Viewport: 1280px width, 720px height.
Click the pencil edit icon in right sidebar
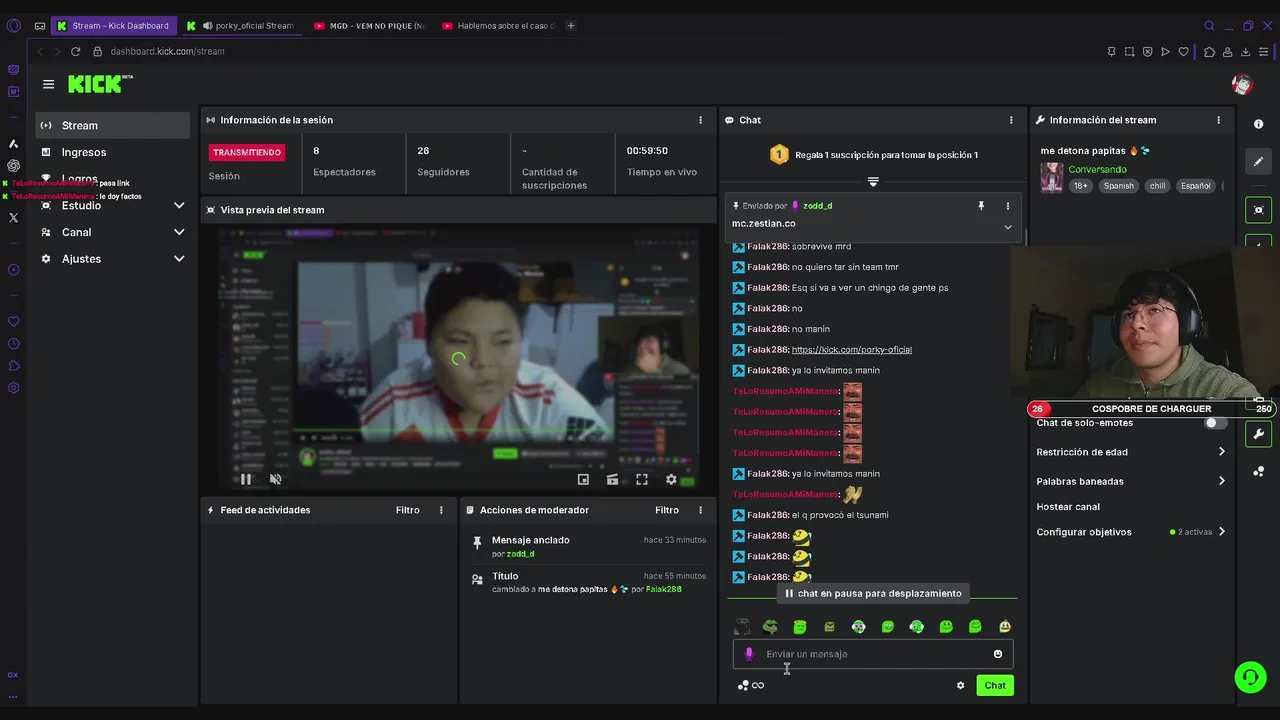click(1258, 161)
